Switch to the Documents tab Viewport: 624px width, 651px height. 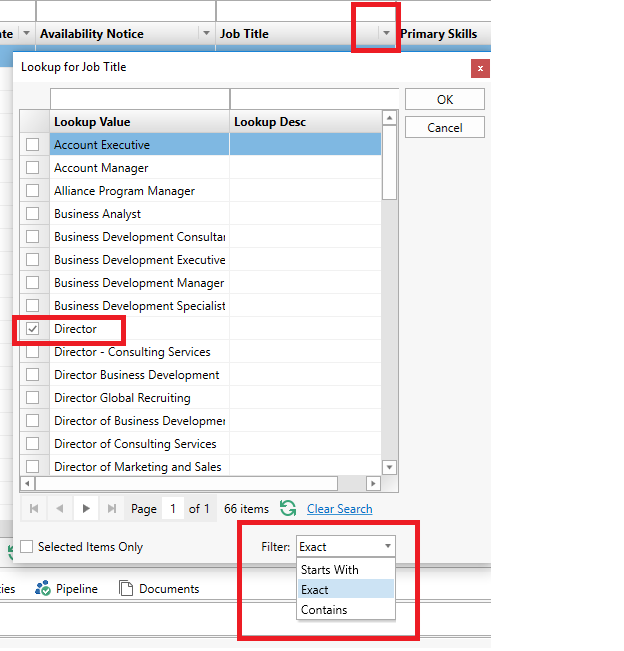point(159,589)
